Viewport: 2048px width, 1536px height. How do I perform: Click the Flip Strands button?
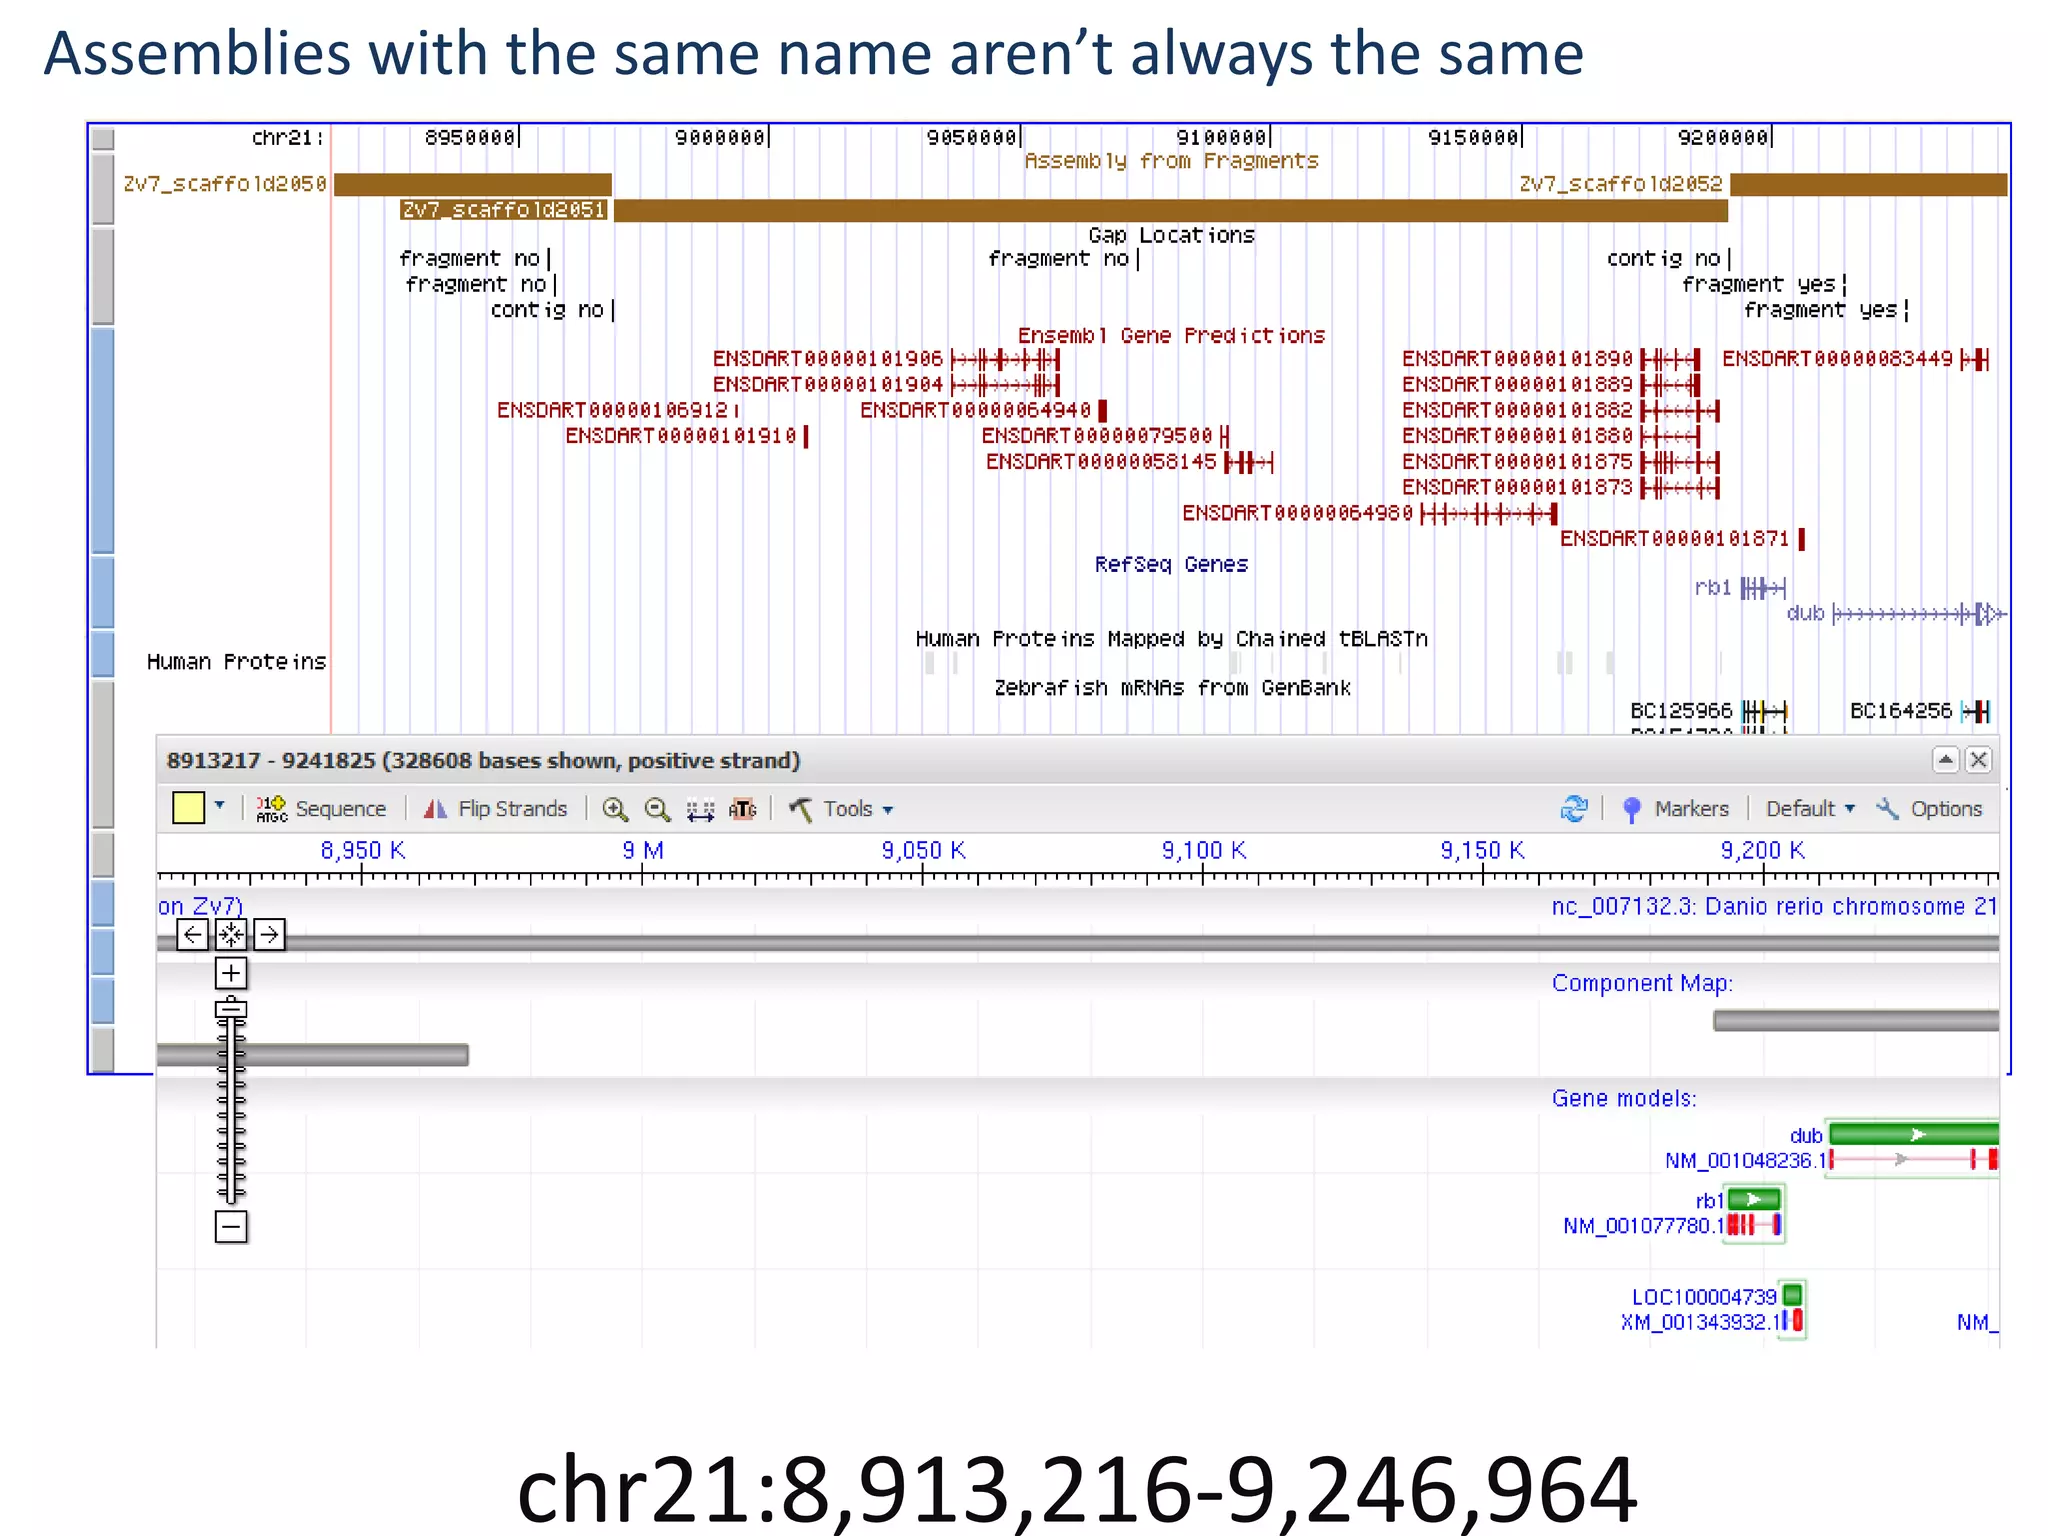495,808
